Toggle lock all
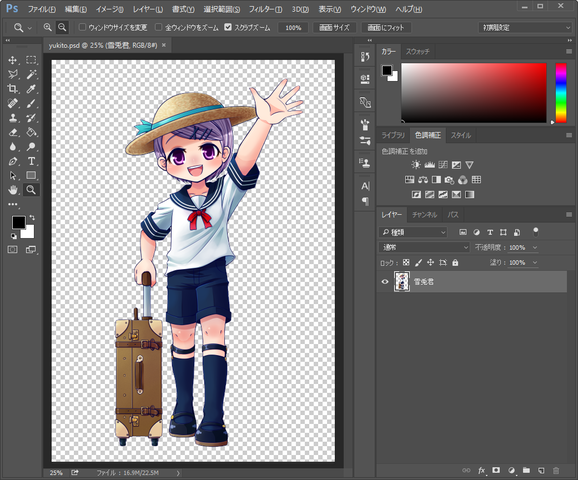578x480 pixels. coord(455,262)
